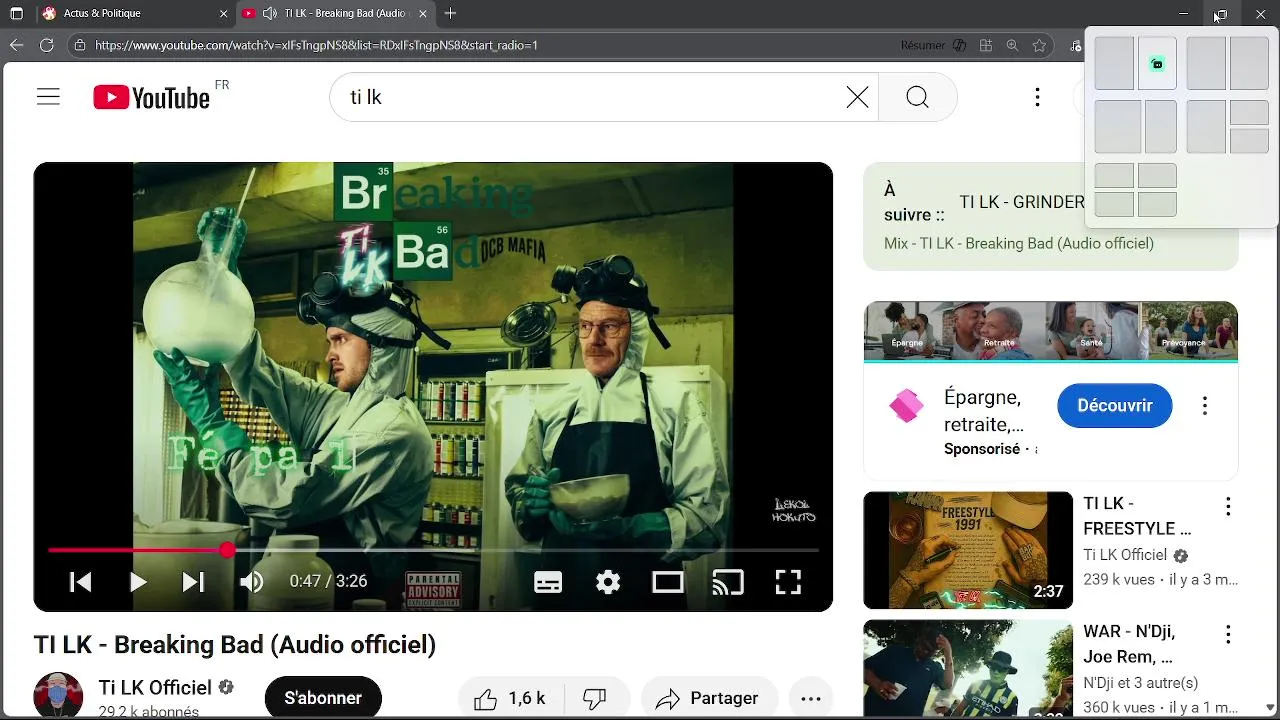The height and width of the screenshot is (720, 1280).
Task: Close the TI LK - Breaking Bad tab
Action: (x=423, y=14)
